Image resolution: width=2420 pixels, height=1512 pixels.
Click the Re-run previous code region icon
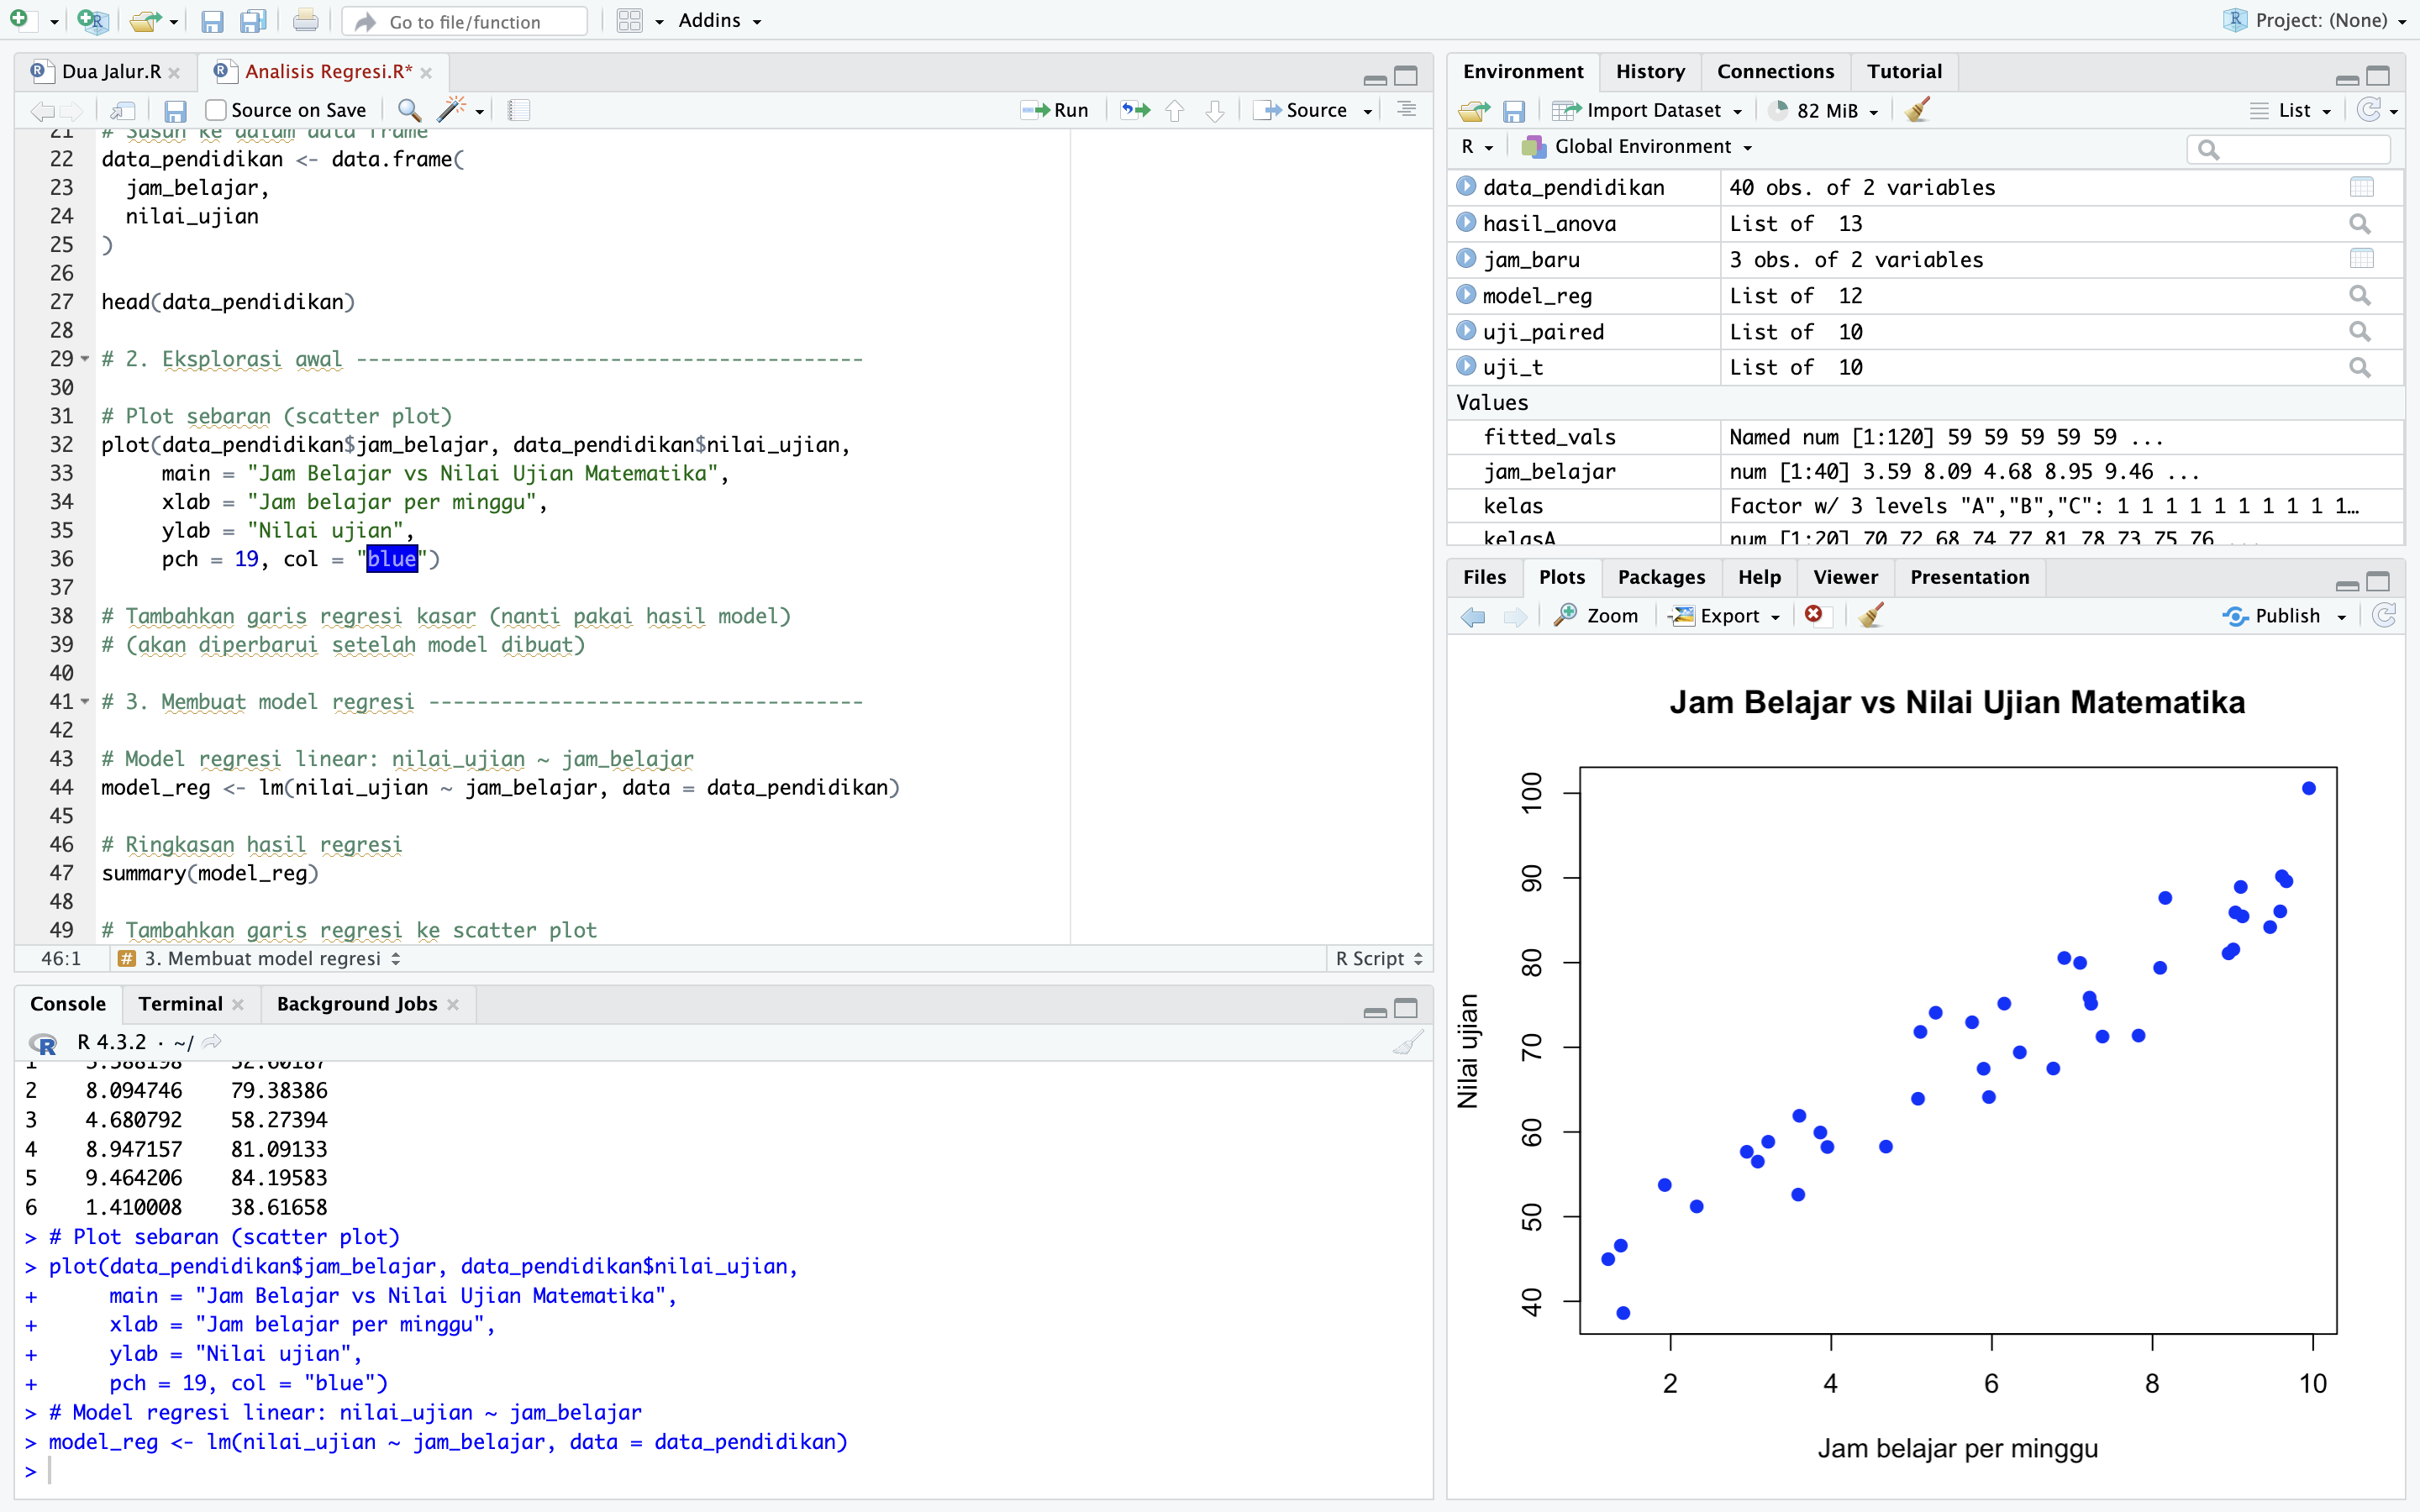pos(1135,110)
